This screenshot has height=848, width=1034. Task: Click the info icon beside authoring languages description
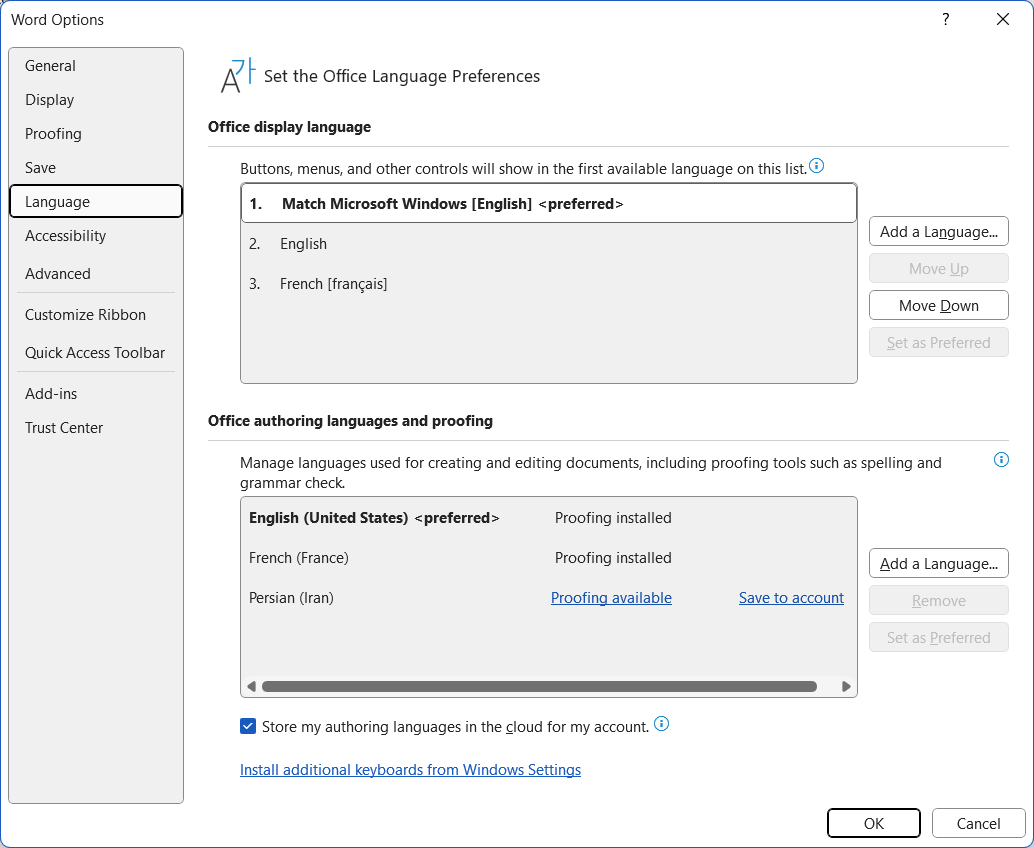point(1001,460)
